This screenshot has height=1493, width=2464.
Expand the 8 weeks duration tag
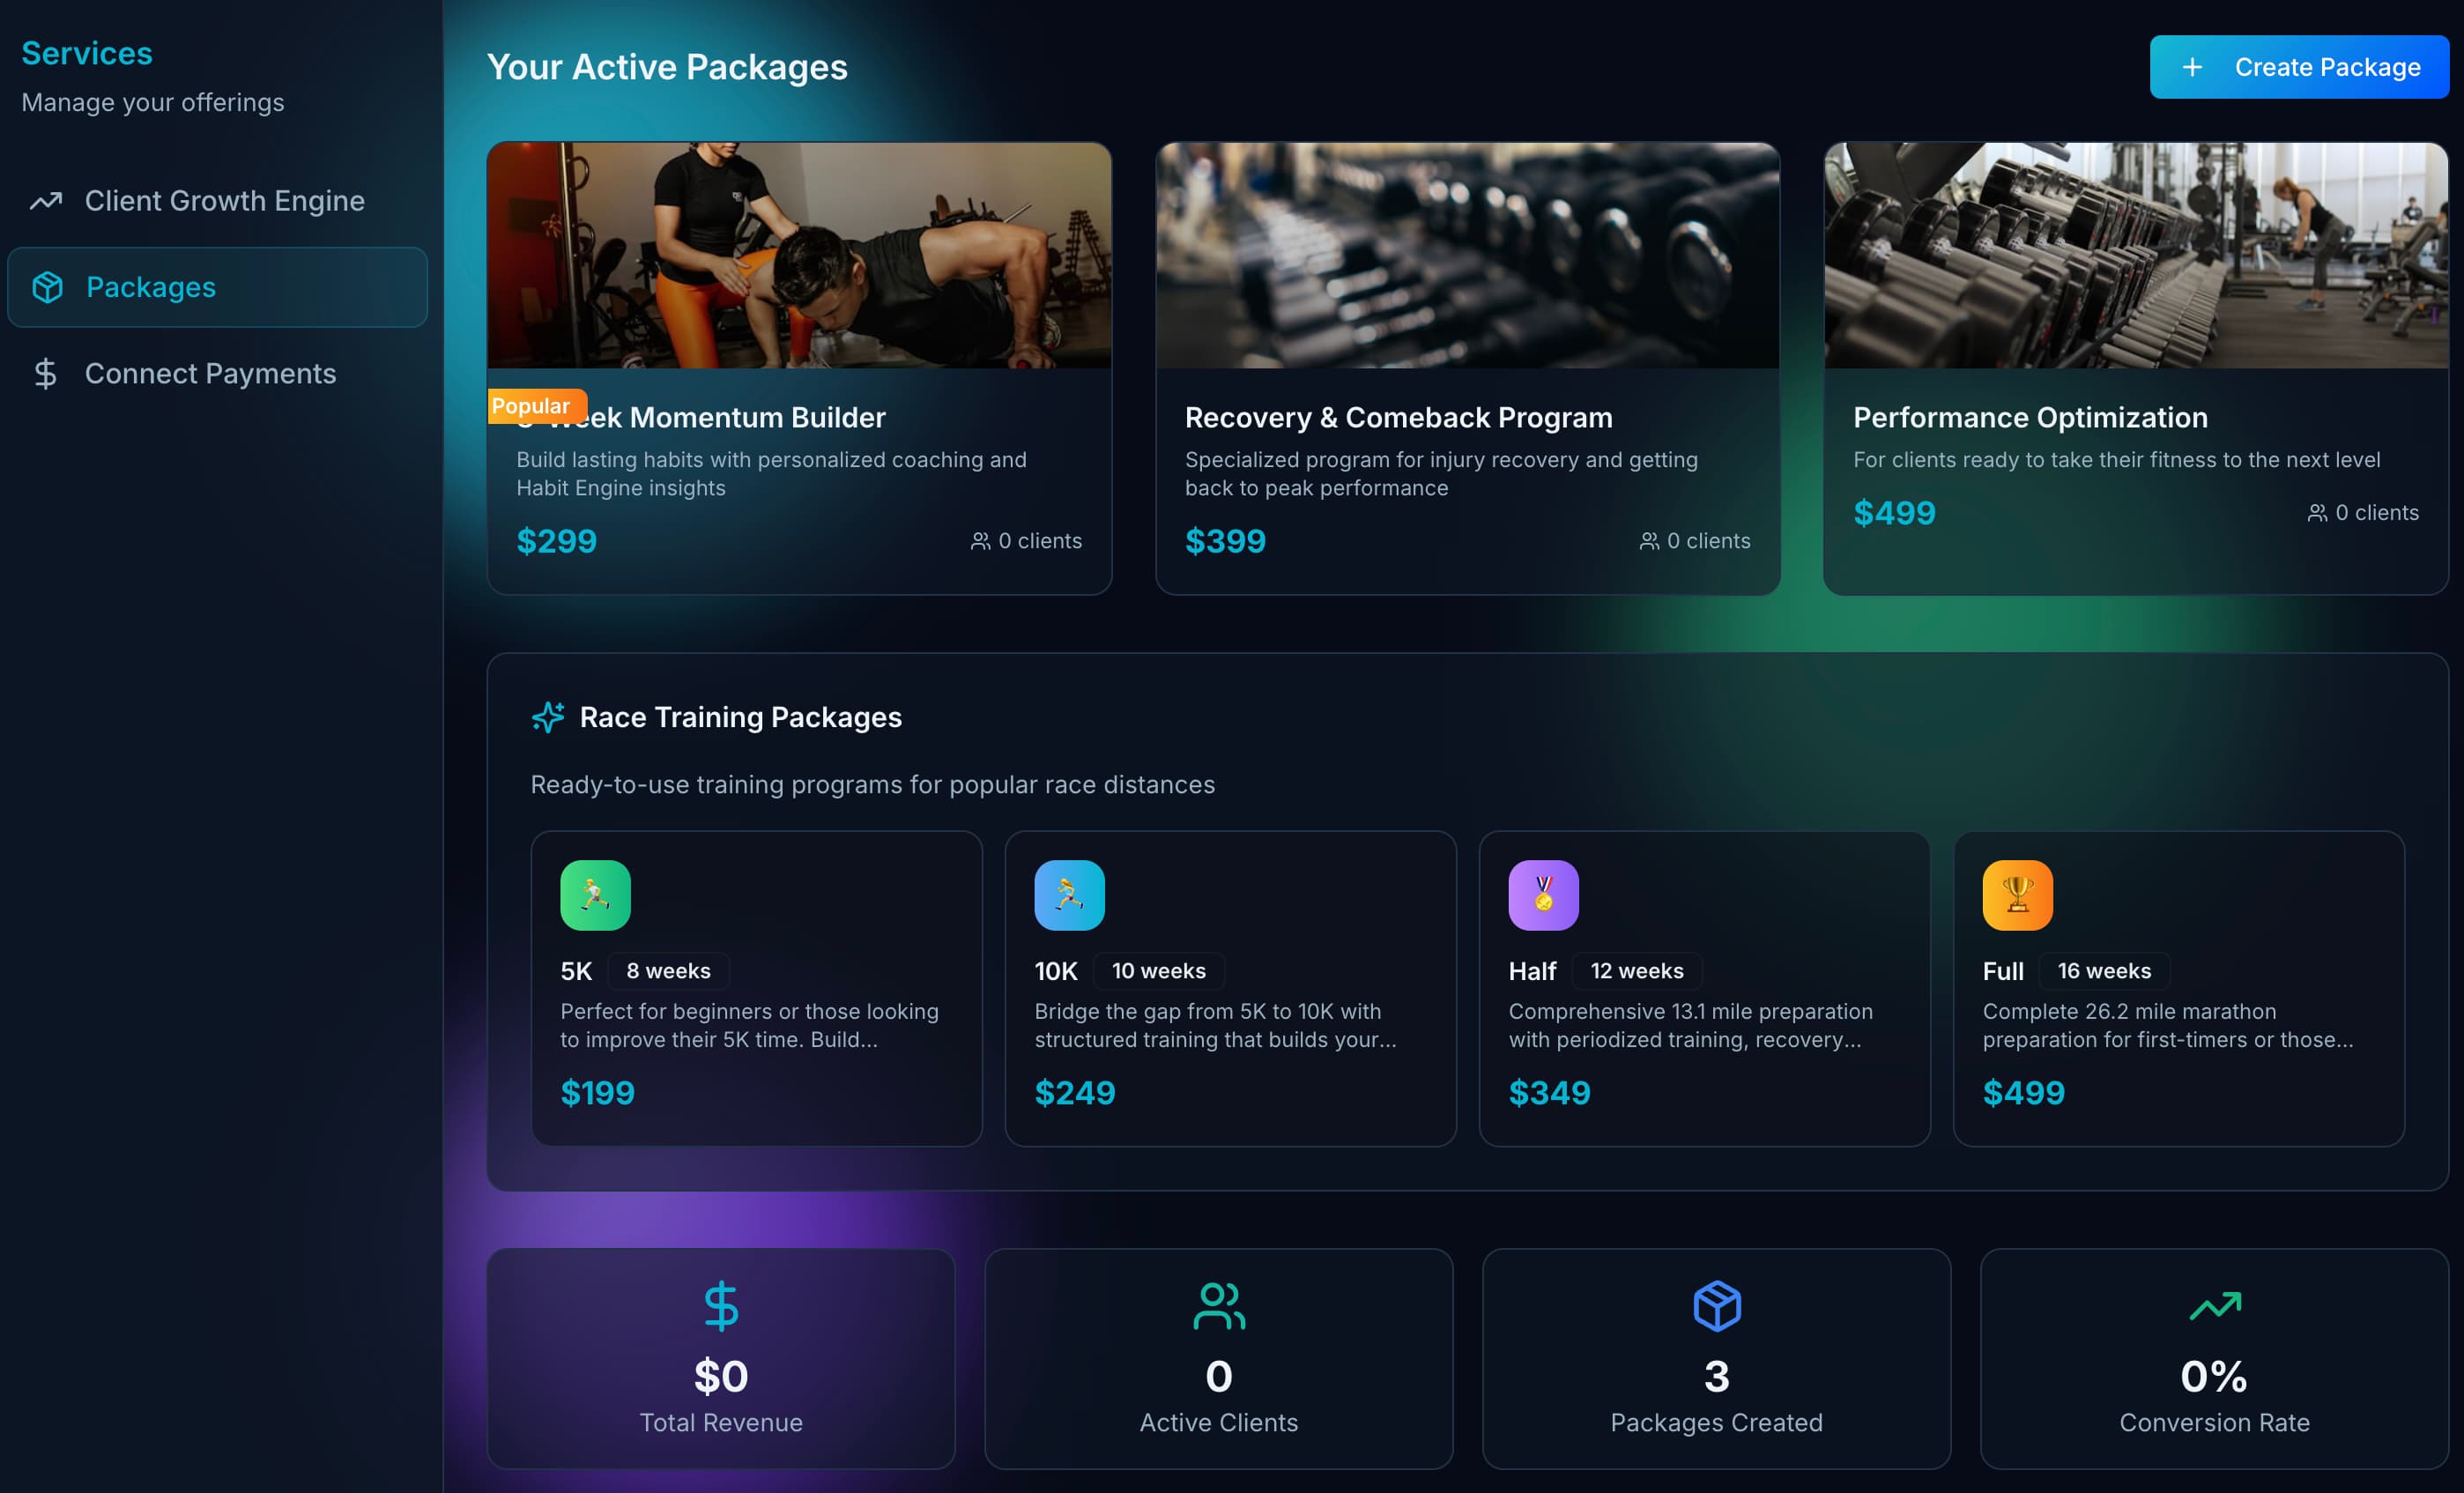click(669, 970)
